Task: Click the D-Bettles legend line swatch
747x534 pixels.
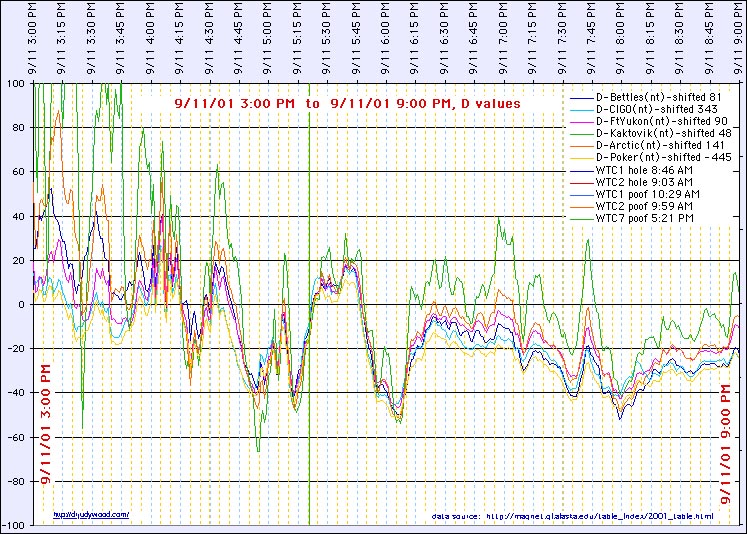Action: (580, 97)
